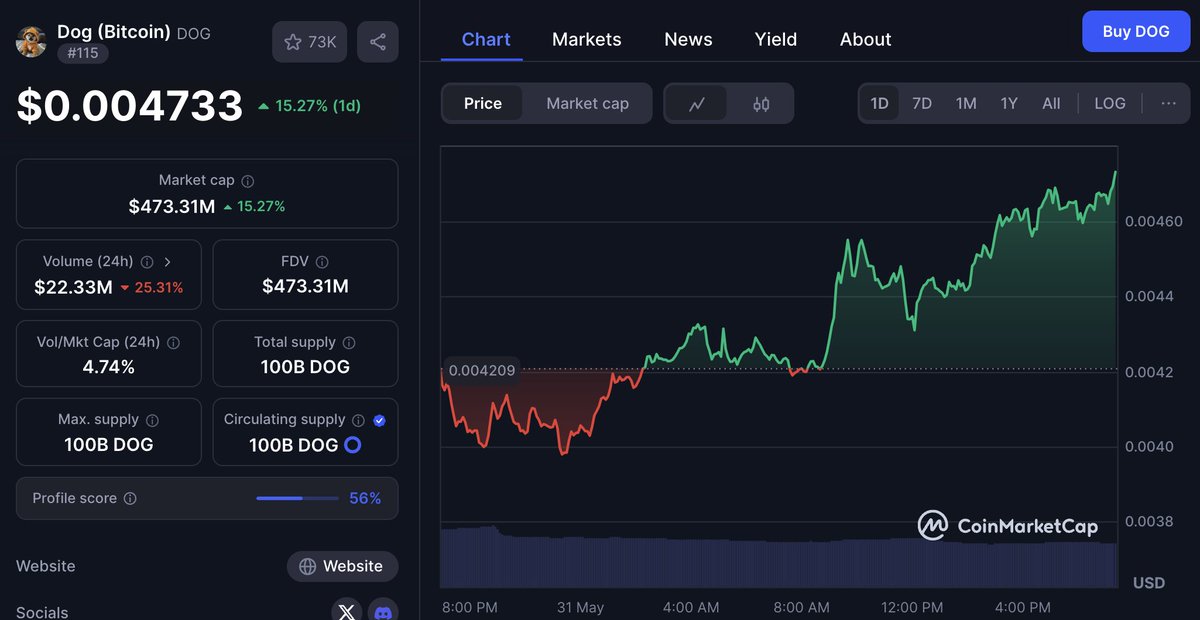Toggle LOG scale on chart

[x=1110, y=103]
